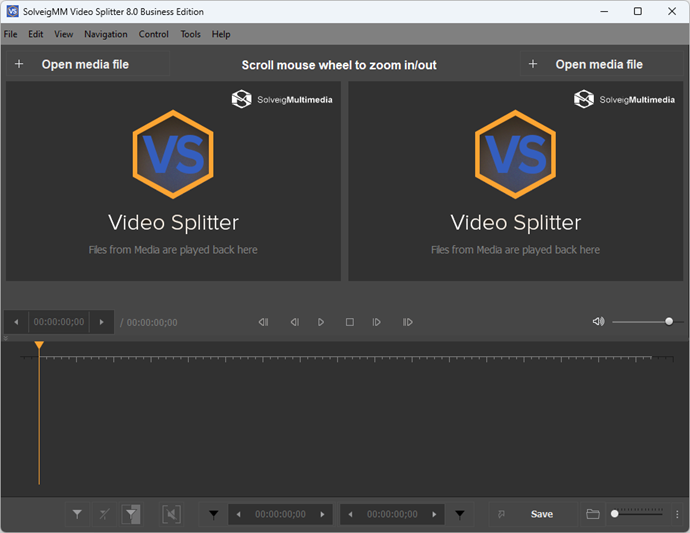Image resolution: width=690 pixels, height=533 pixels.
Task: Adjust the volume slider handle
Action: click(669, 322)
